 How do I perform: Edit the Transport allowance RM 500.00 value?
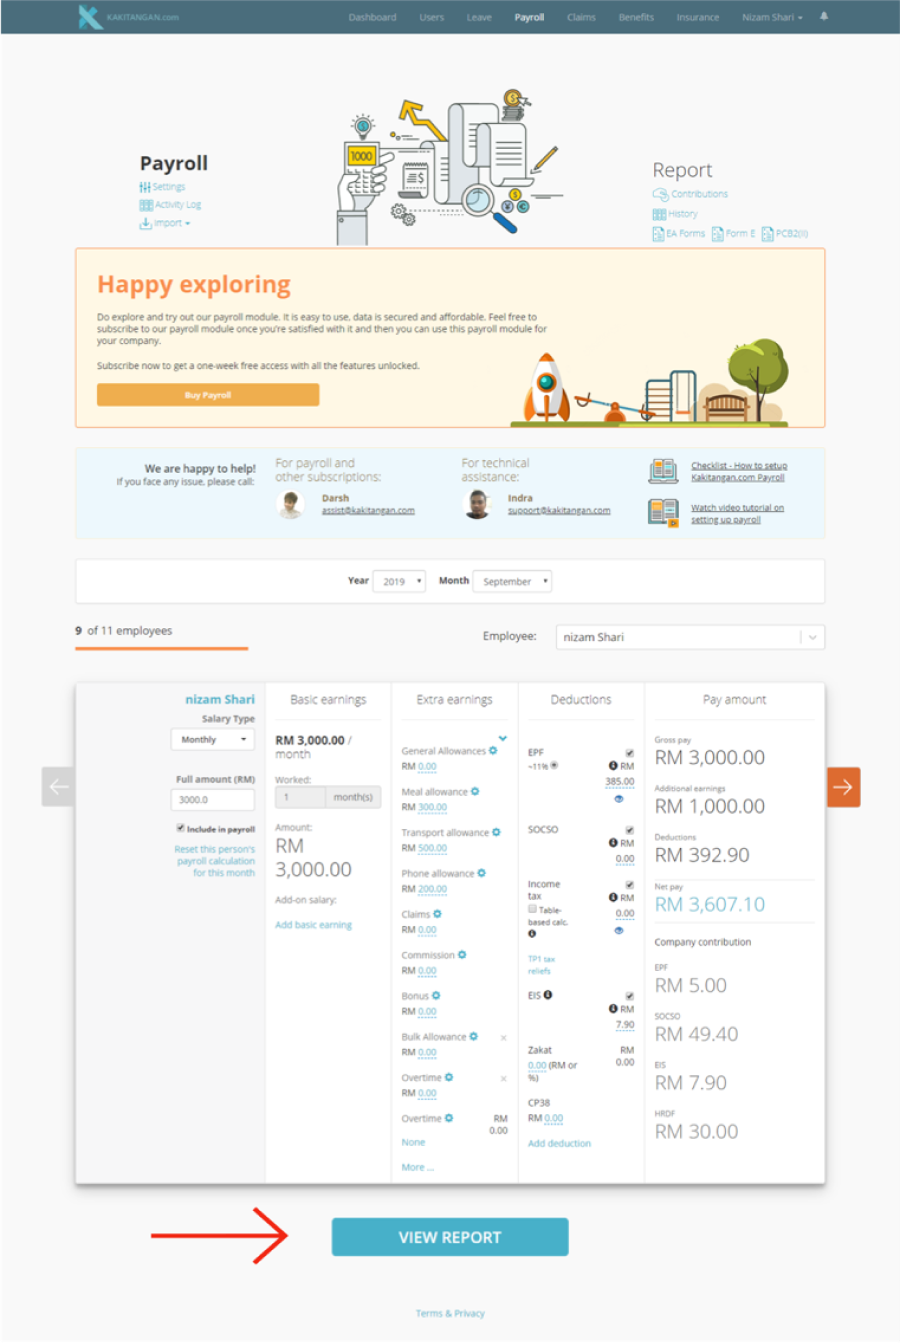click(432, 848)
